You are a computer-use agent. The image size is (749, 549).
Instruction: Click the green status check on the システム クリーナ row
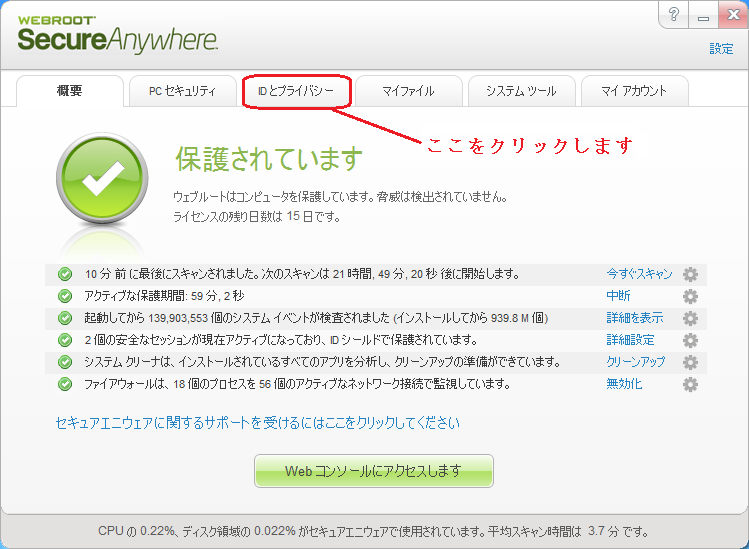(x=64, y=362)
